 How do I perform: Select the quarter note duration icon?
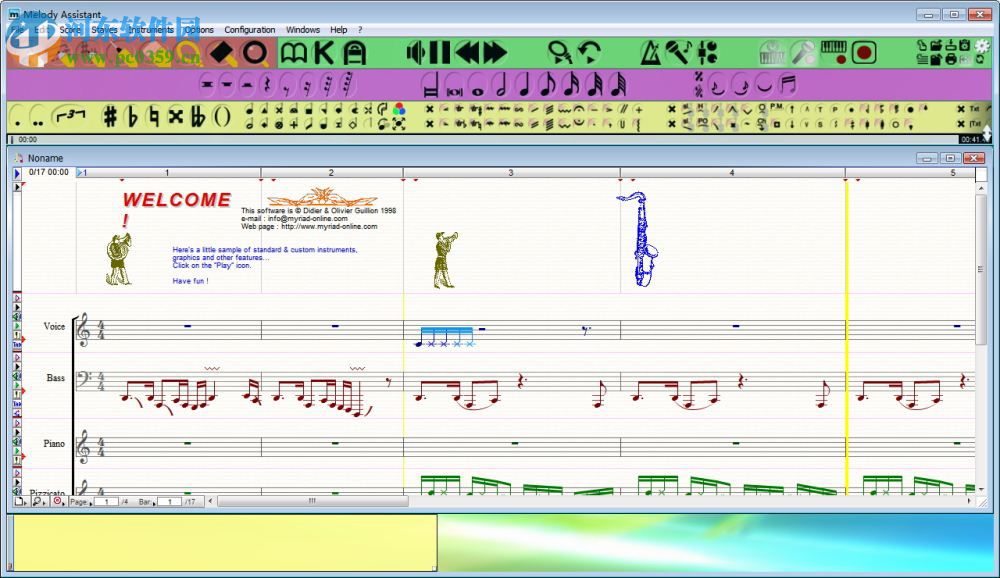click(x=526, y=85)
